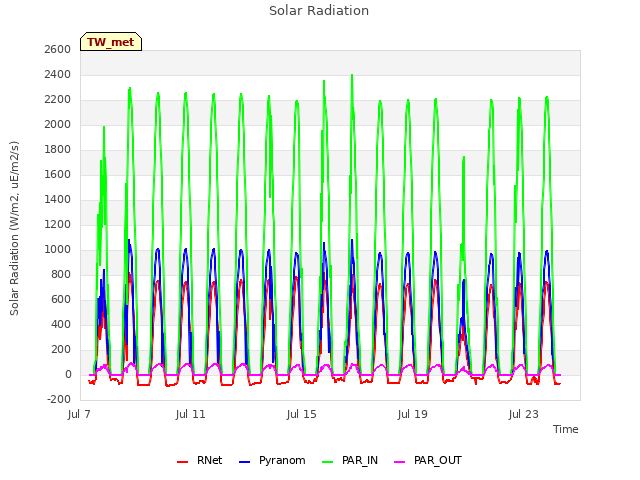Screen dimensions: 640x480
Task: Click the tallest PAR_IN peak above 2400
Action: coord(352,76)
